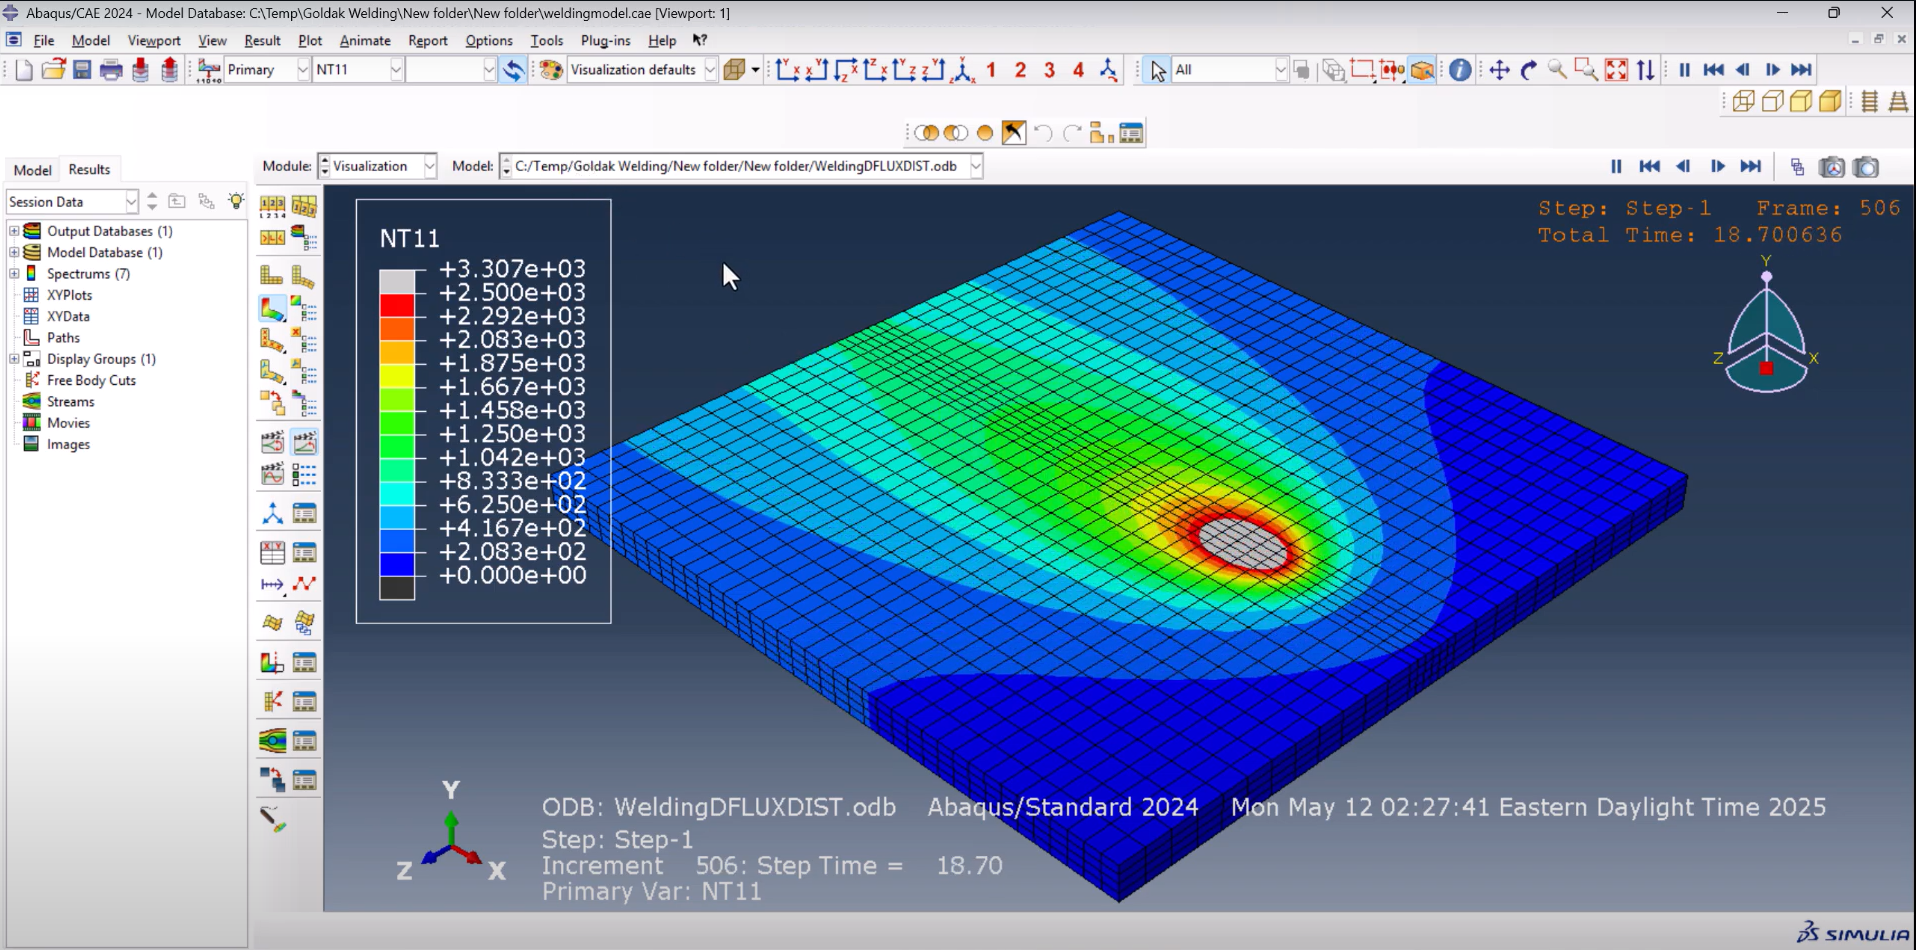Screen dimensions: 1916x950
Task: Switch to the Model tab
Action: pyautogui.click(x=32, y=169)
